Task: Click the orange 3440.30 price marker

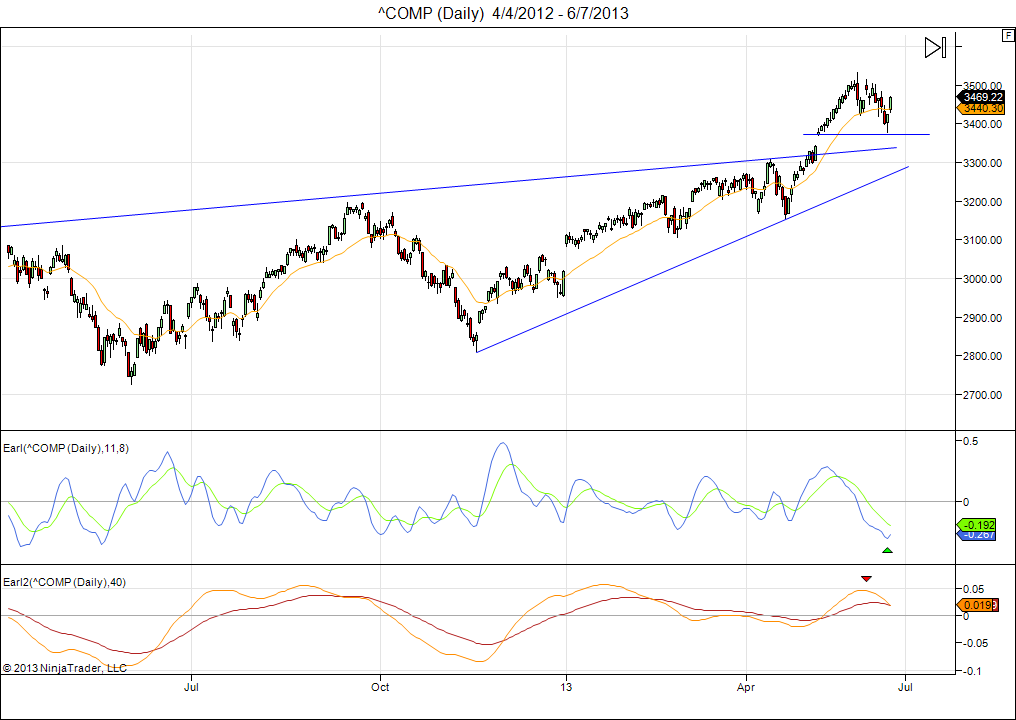Action: 981,108
